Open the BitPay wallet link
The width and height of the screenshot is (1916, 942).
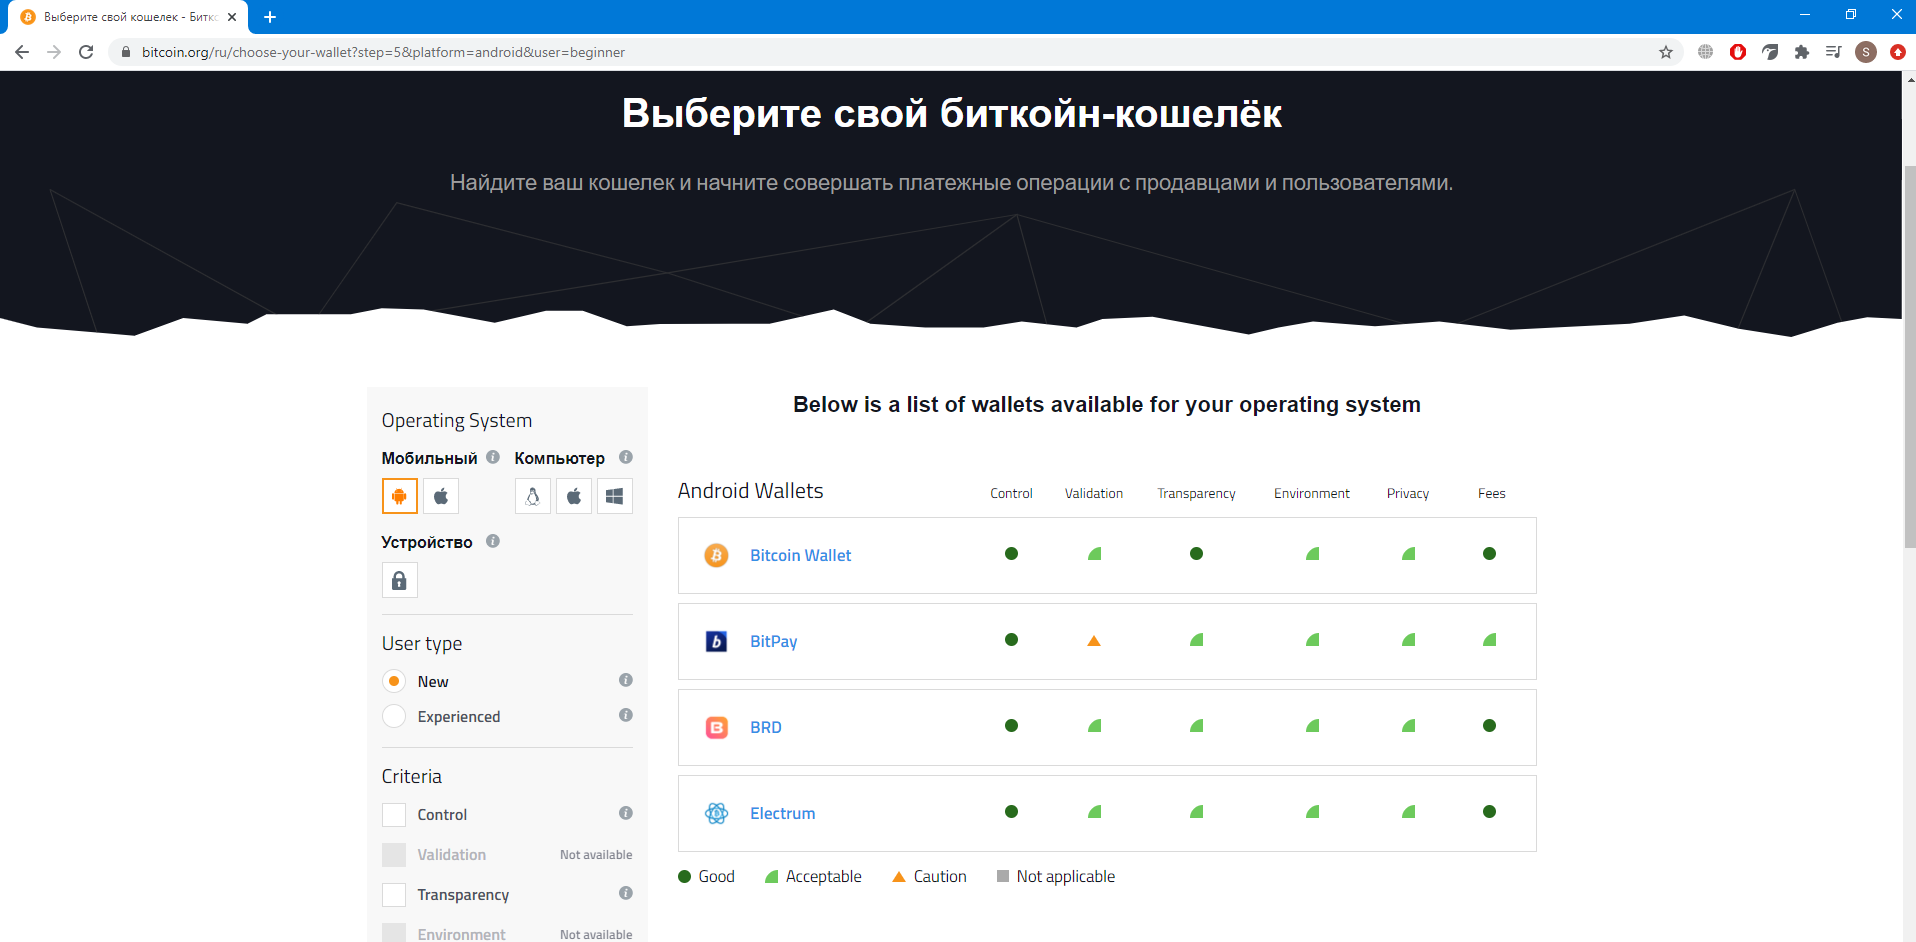[774, 641]
